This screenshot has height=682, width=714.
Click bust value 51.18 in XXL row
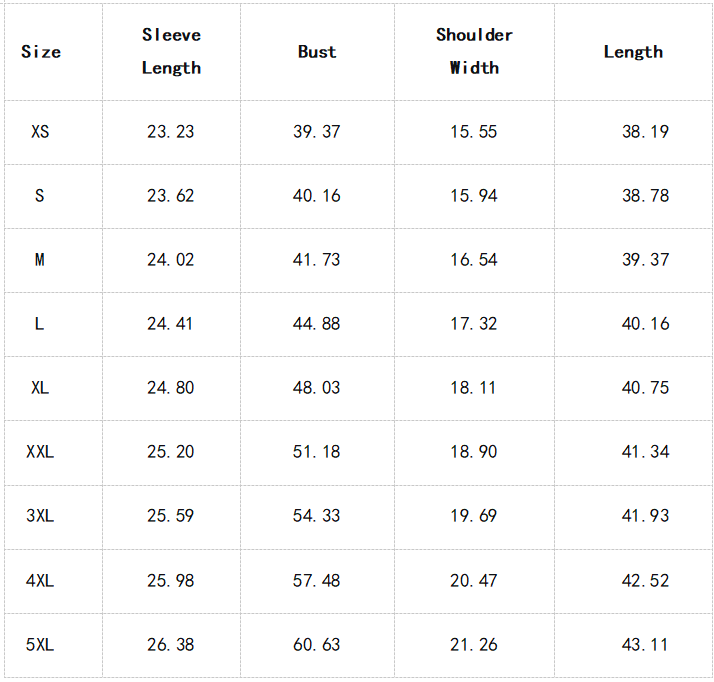pyautogui.click(x=317, y=452)
